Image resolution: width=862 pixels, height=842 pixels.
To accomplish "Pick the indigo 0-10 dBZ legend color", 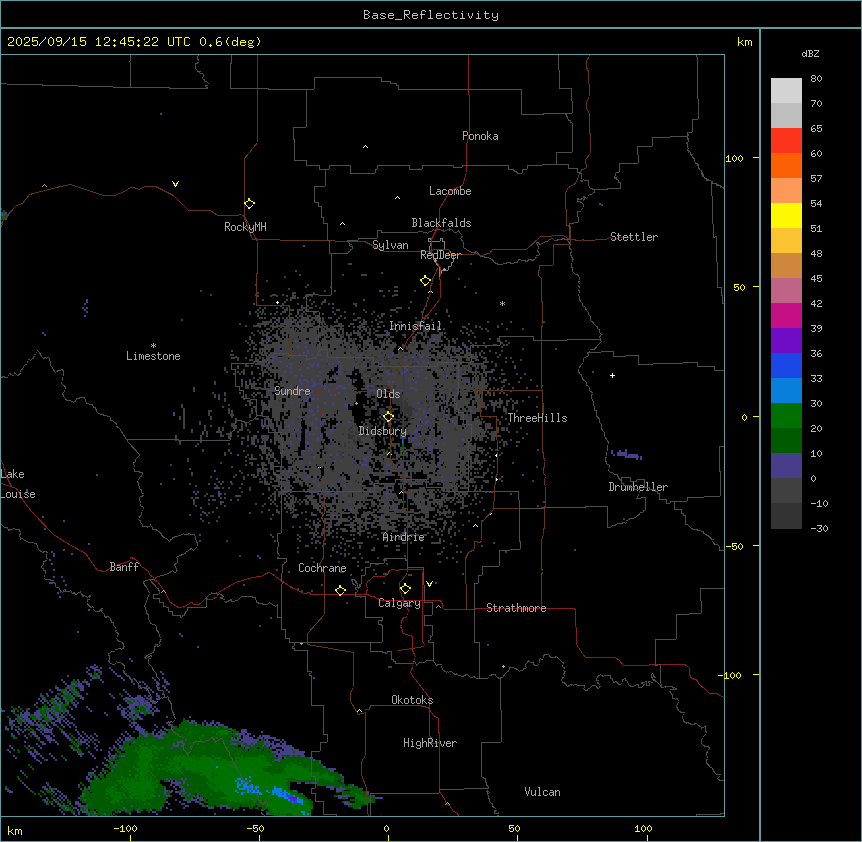I will (x=786, y=466).
